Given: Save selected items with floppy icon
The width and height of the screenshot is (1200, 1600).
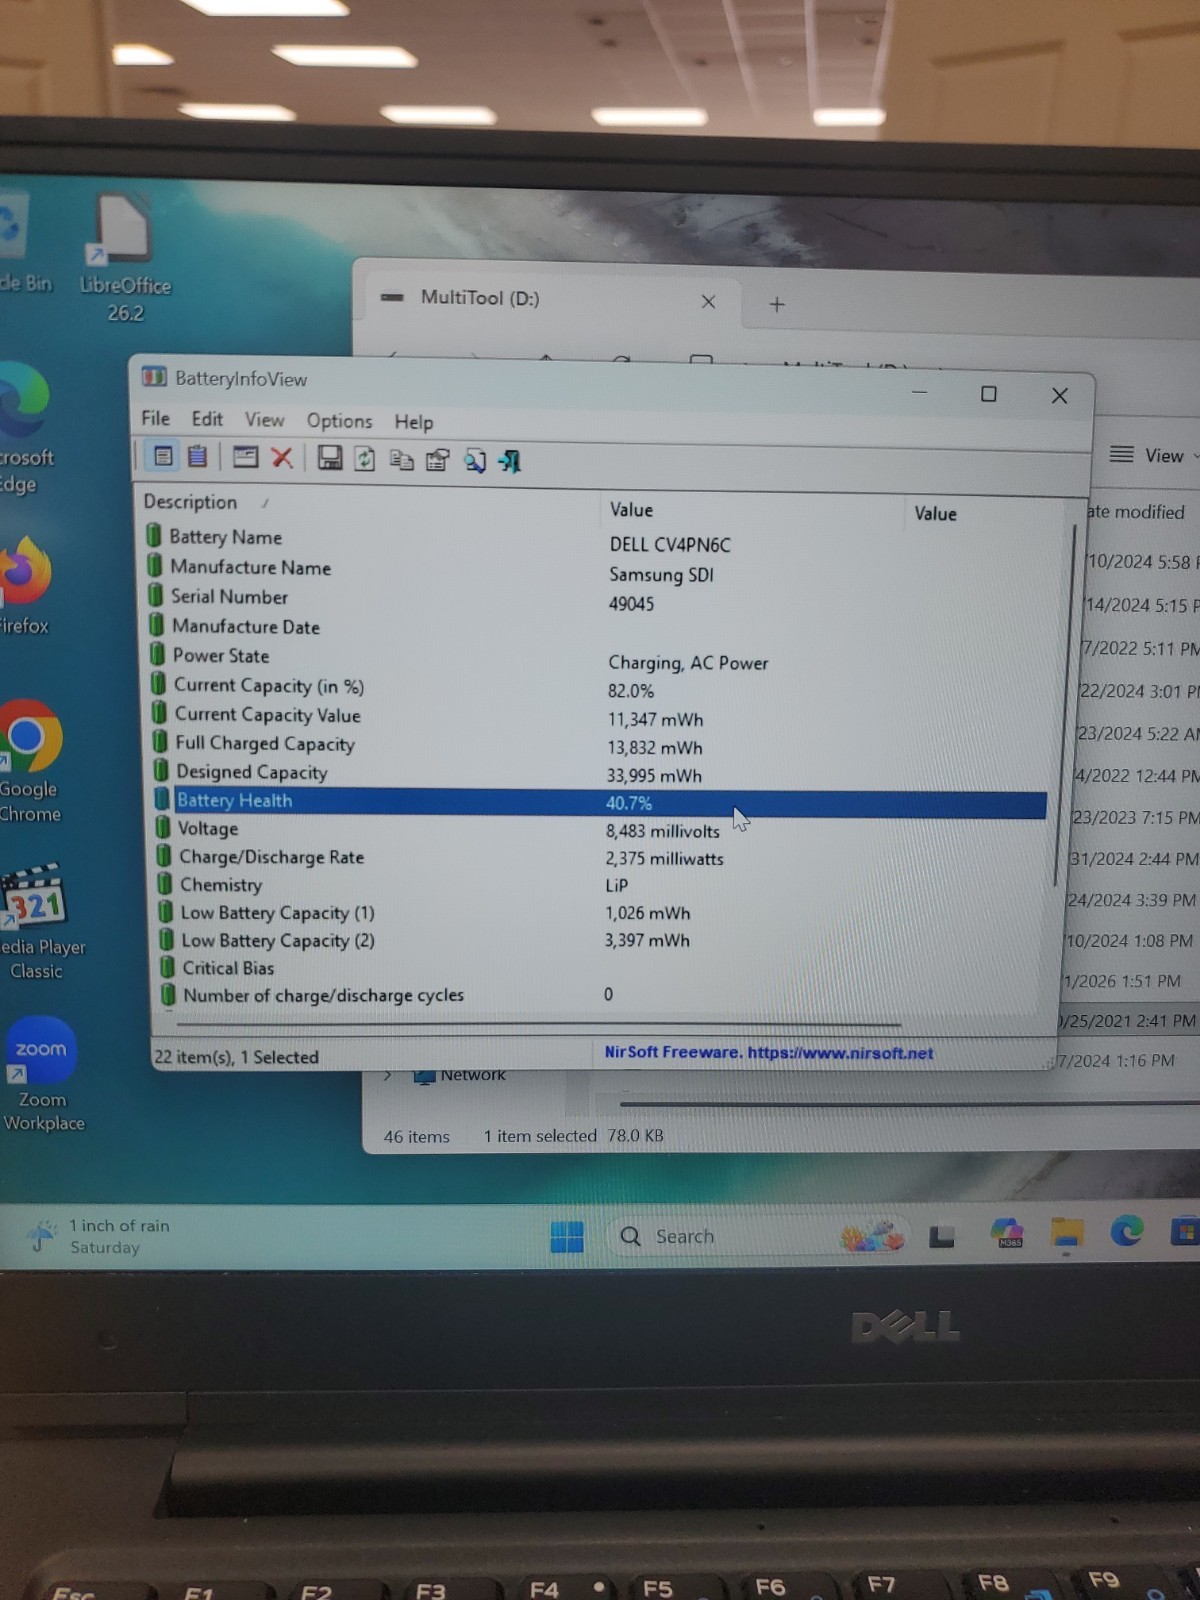Looking at the screenshot, I should [329, 459].
